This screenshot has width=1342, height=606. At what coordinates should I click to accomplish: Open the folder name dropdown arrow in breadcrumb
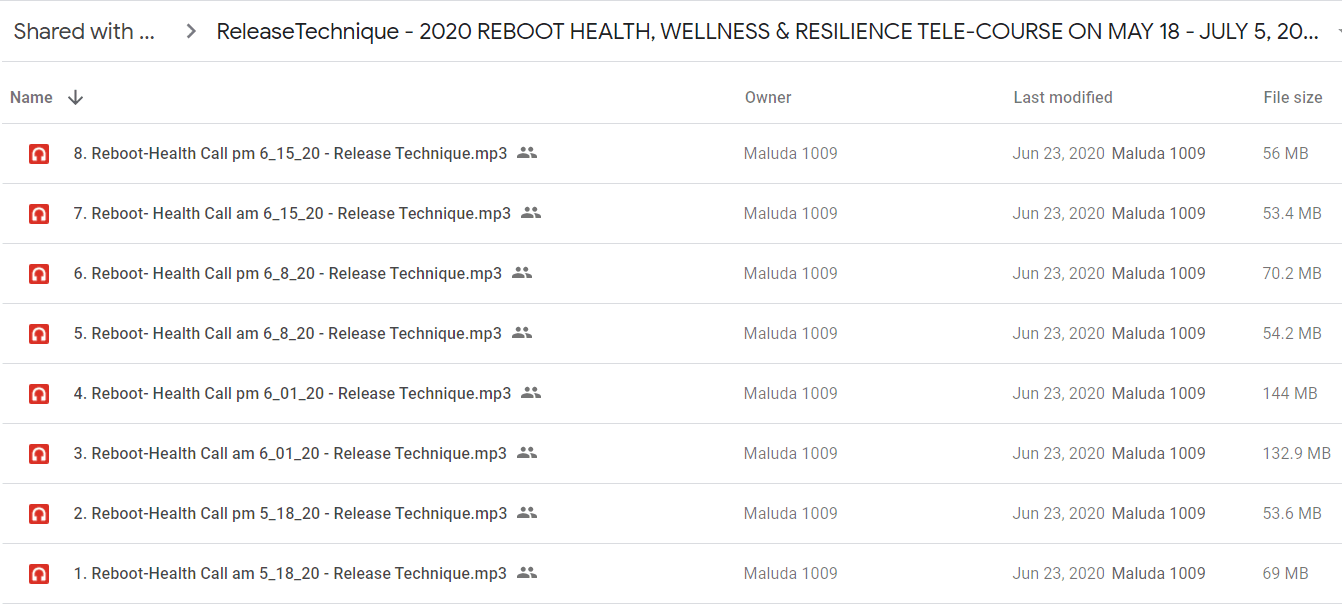pyautogui.click(x=1337, y=32)
